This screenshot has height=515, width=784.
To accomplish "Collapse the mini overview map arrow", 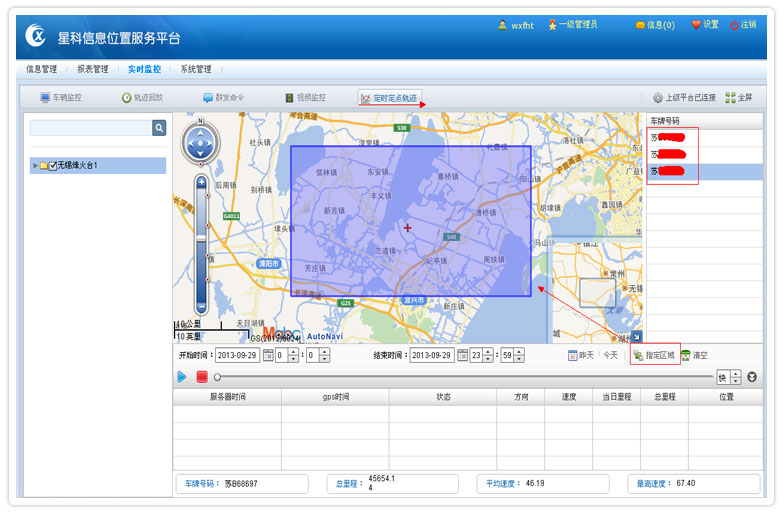I will click(637, 337).
